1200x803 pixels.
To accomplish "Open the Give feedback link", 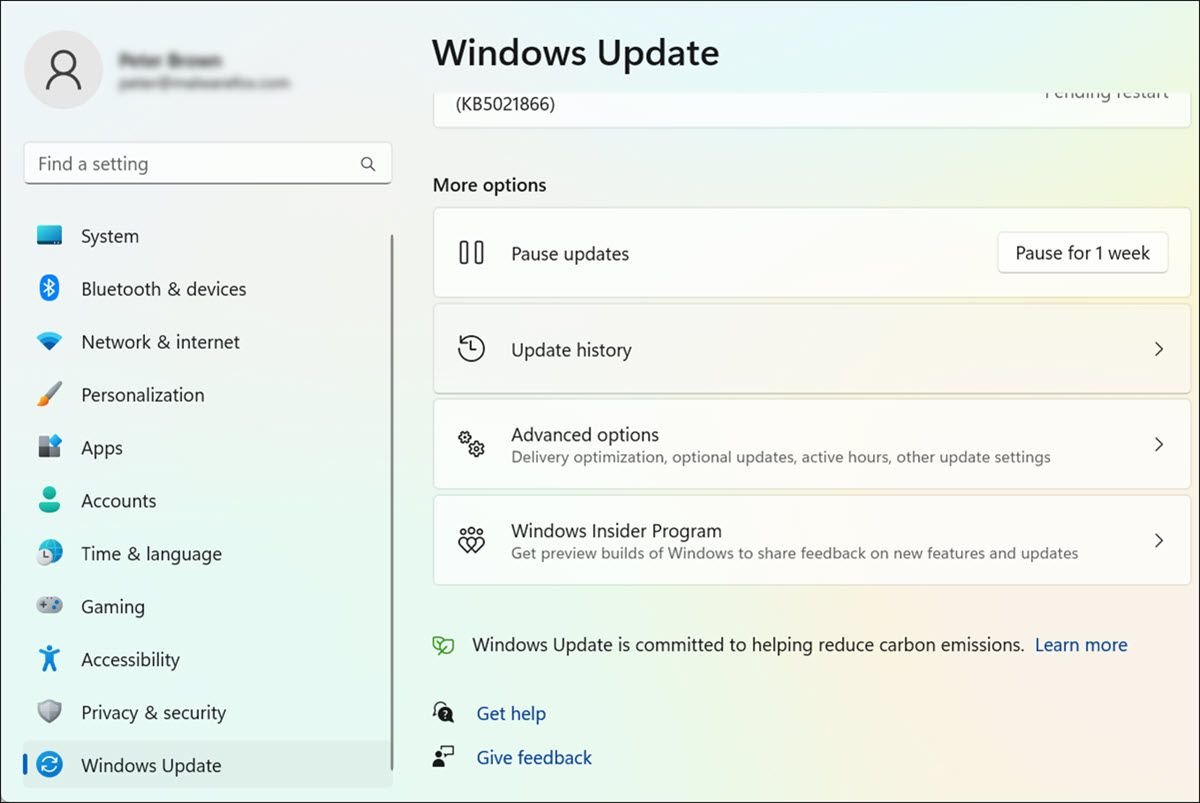I will pos(534,758).
